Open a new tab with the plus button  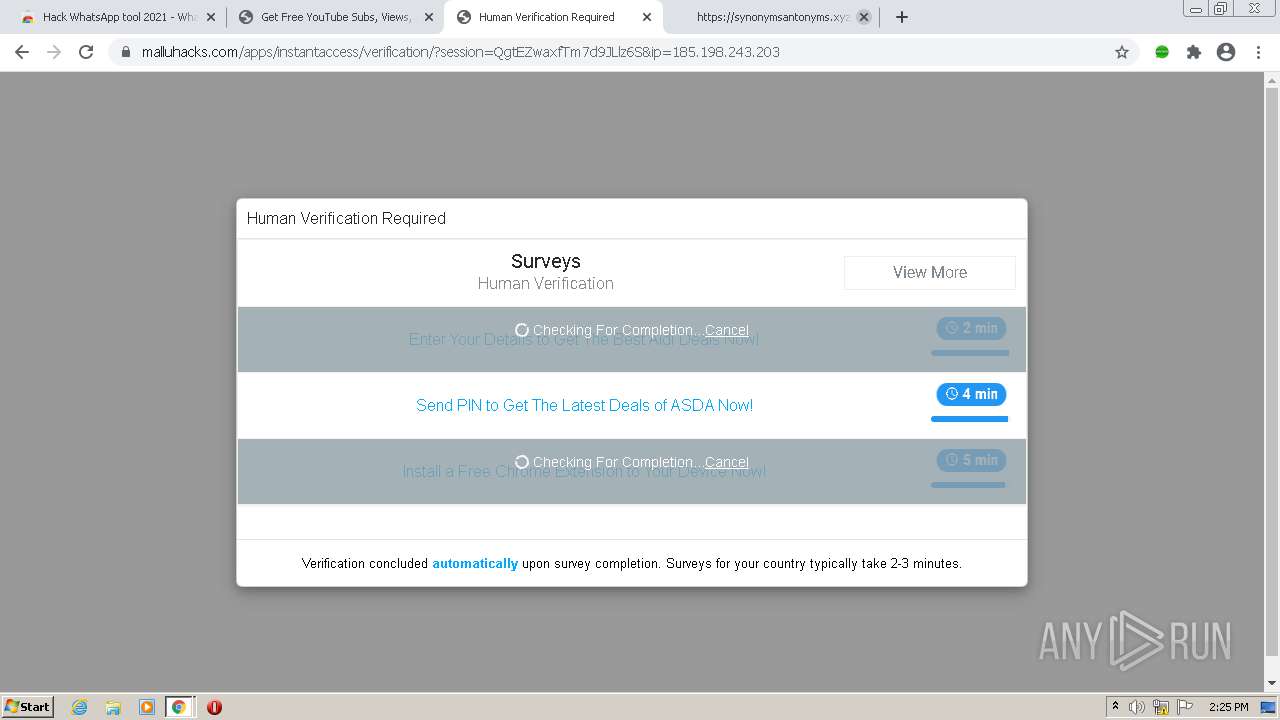point(902,17)
